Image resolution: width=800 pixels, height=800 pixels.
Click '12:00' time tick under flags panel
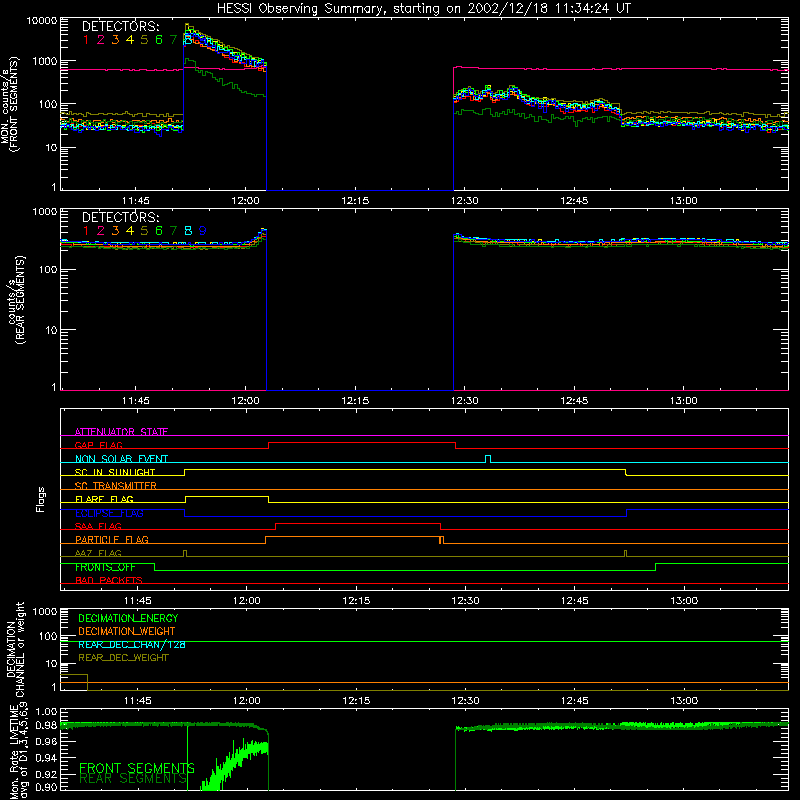tap(246, 601)
